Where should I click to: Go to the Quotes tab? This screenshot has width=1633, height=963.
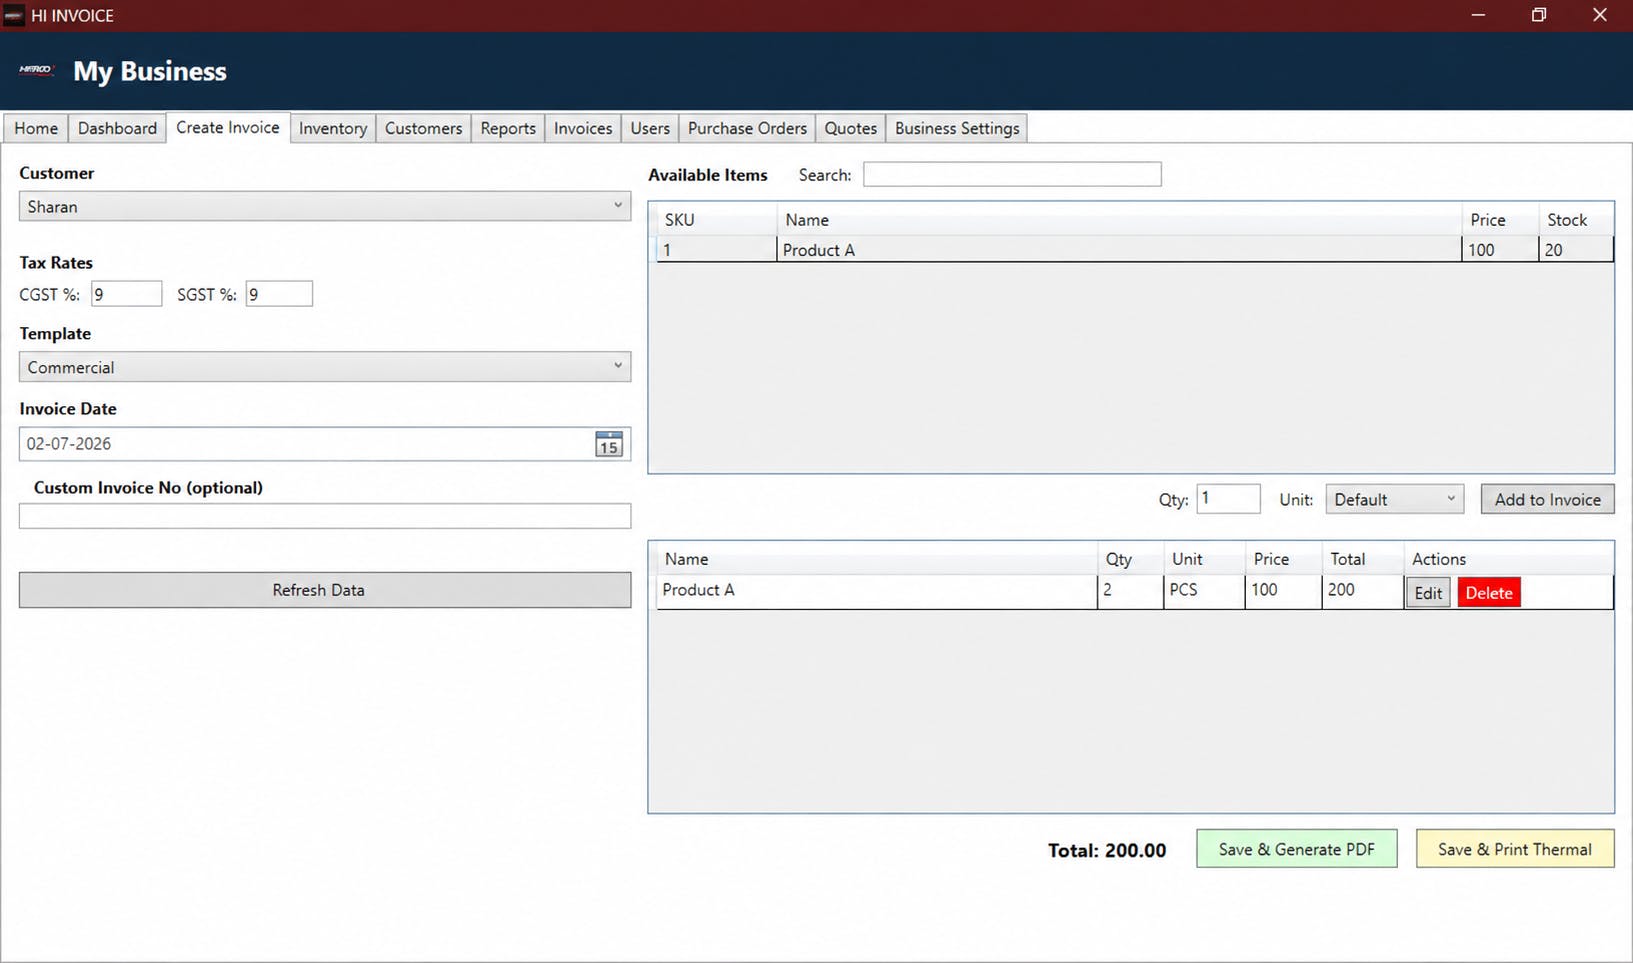(x=850, y=128)
